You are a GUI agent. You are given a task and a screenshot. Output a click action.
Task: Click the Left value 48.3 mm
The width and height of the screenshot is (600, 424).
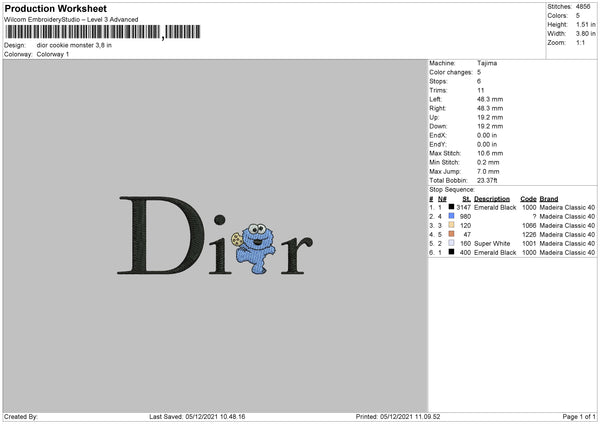click(x=490, y=99)
